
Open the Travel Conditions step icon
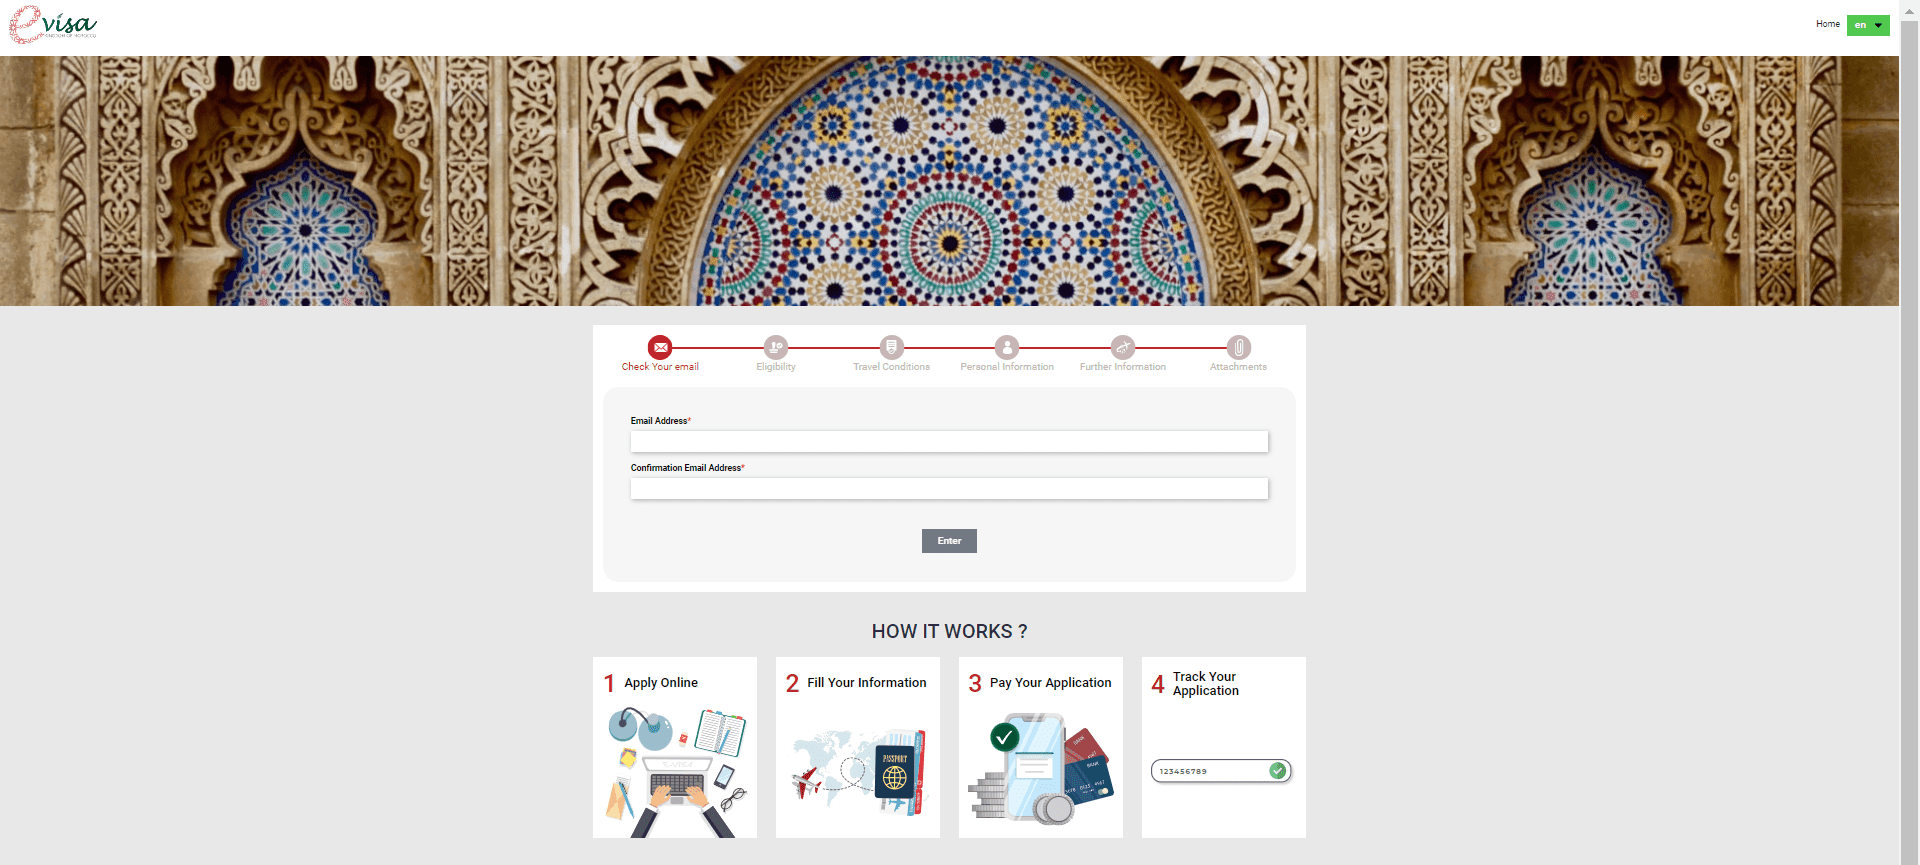[892, 347]
